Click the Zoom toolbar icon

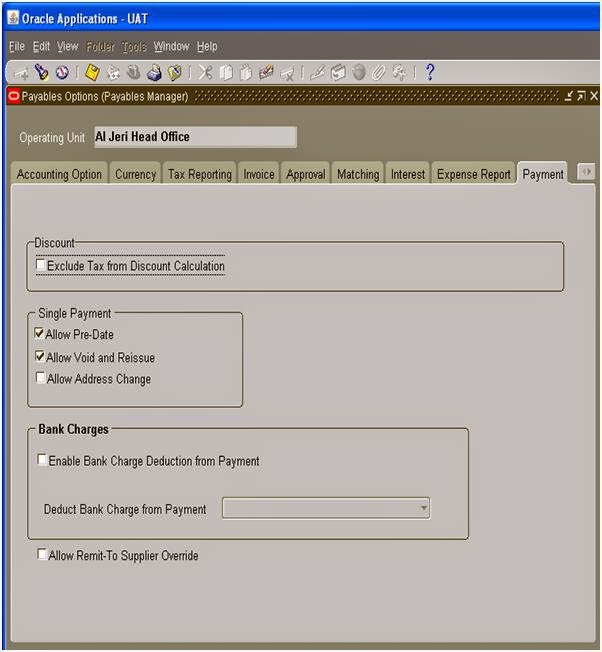[x=338, y=73]
